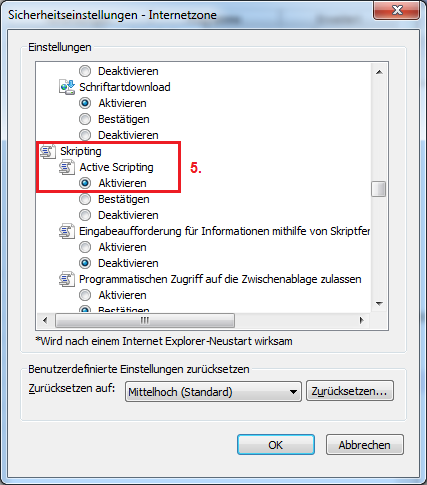Image resolution: width=427 pixels, height=485 pixels.
Task: Select Aktivieren under Programmatischen Zugriff Zwischenablage
Action: point(85,295)
